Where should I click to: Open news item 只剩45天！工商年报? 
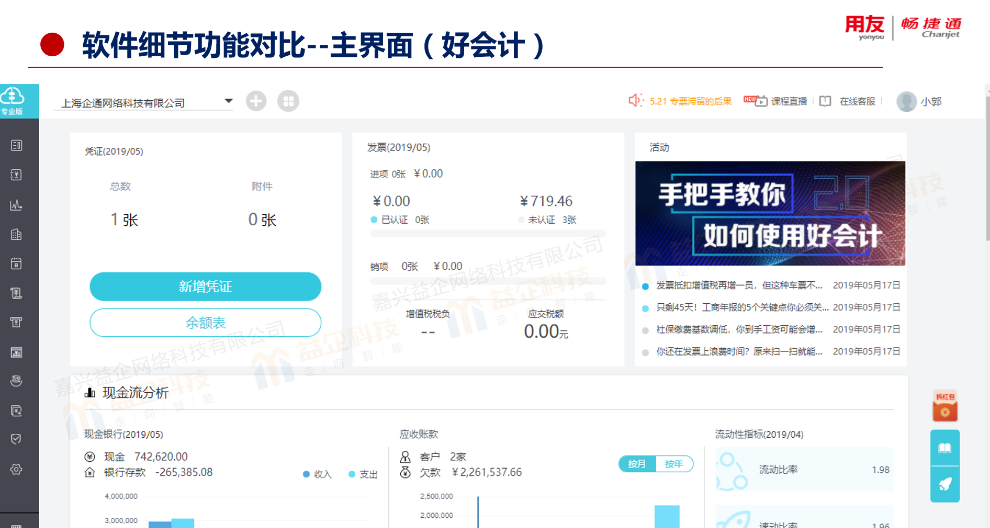click(742, 308)
